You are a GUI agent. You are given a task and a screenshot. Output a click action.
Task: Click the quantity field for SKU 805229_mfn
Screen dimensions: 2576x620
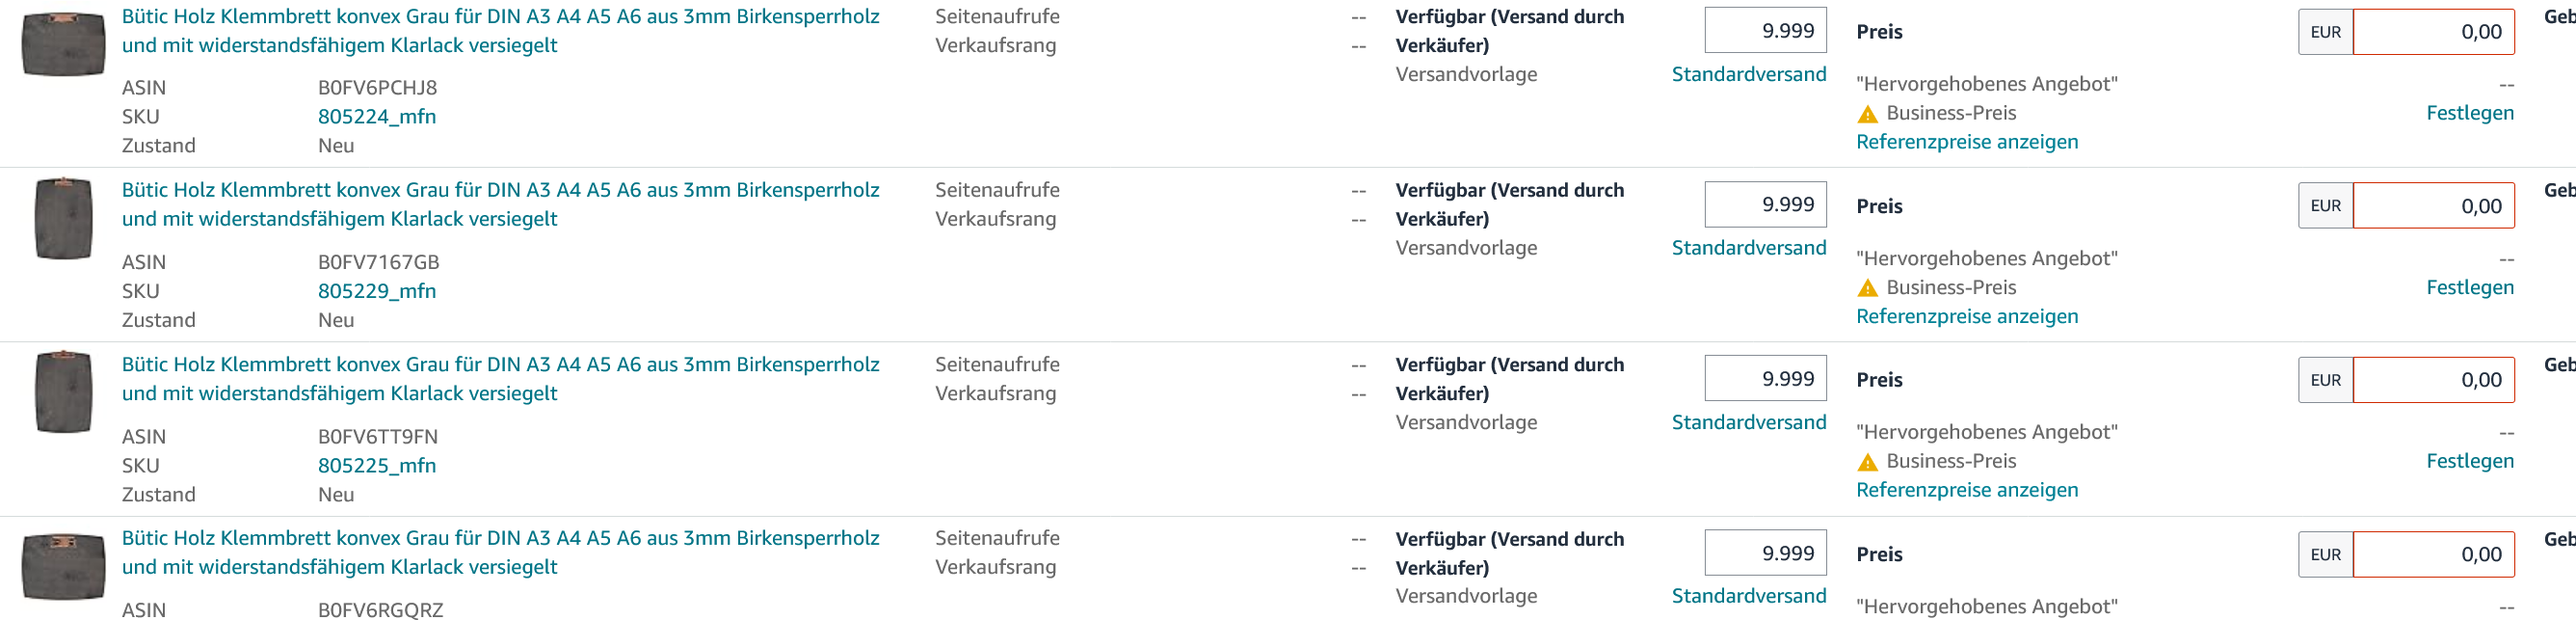click(x=1765, y=205)
